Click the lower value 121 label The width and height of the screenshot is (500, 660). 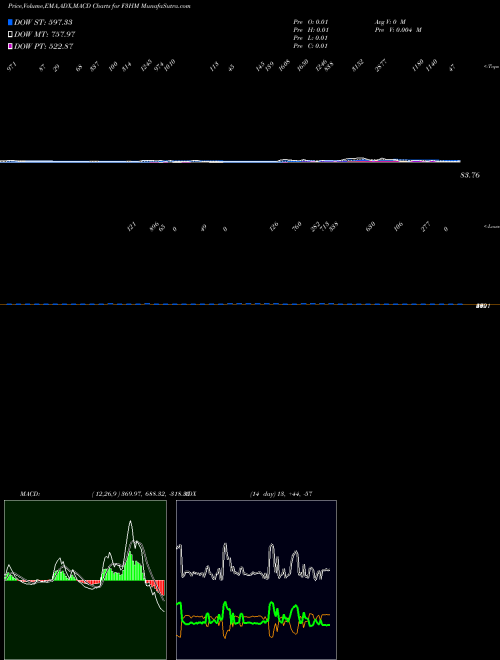point(131,228)
